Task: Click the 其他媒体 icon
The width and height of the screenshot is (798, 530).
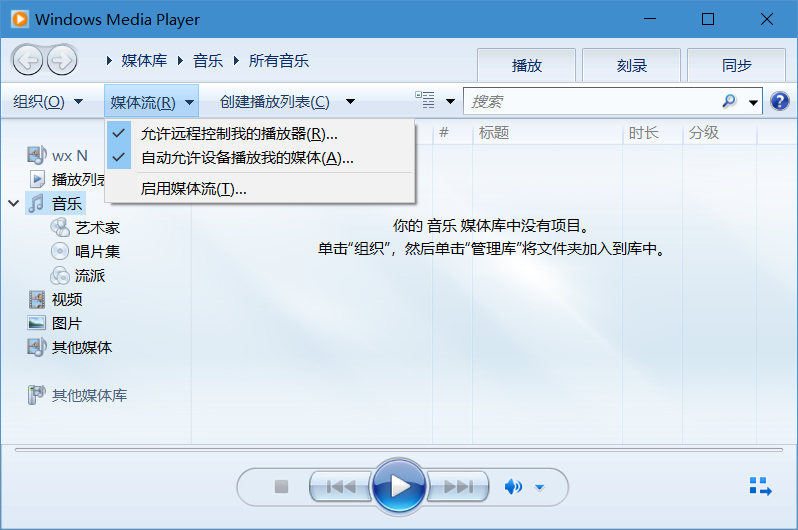Action: click(x=37, y=347)
